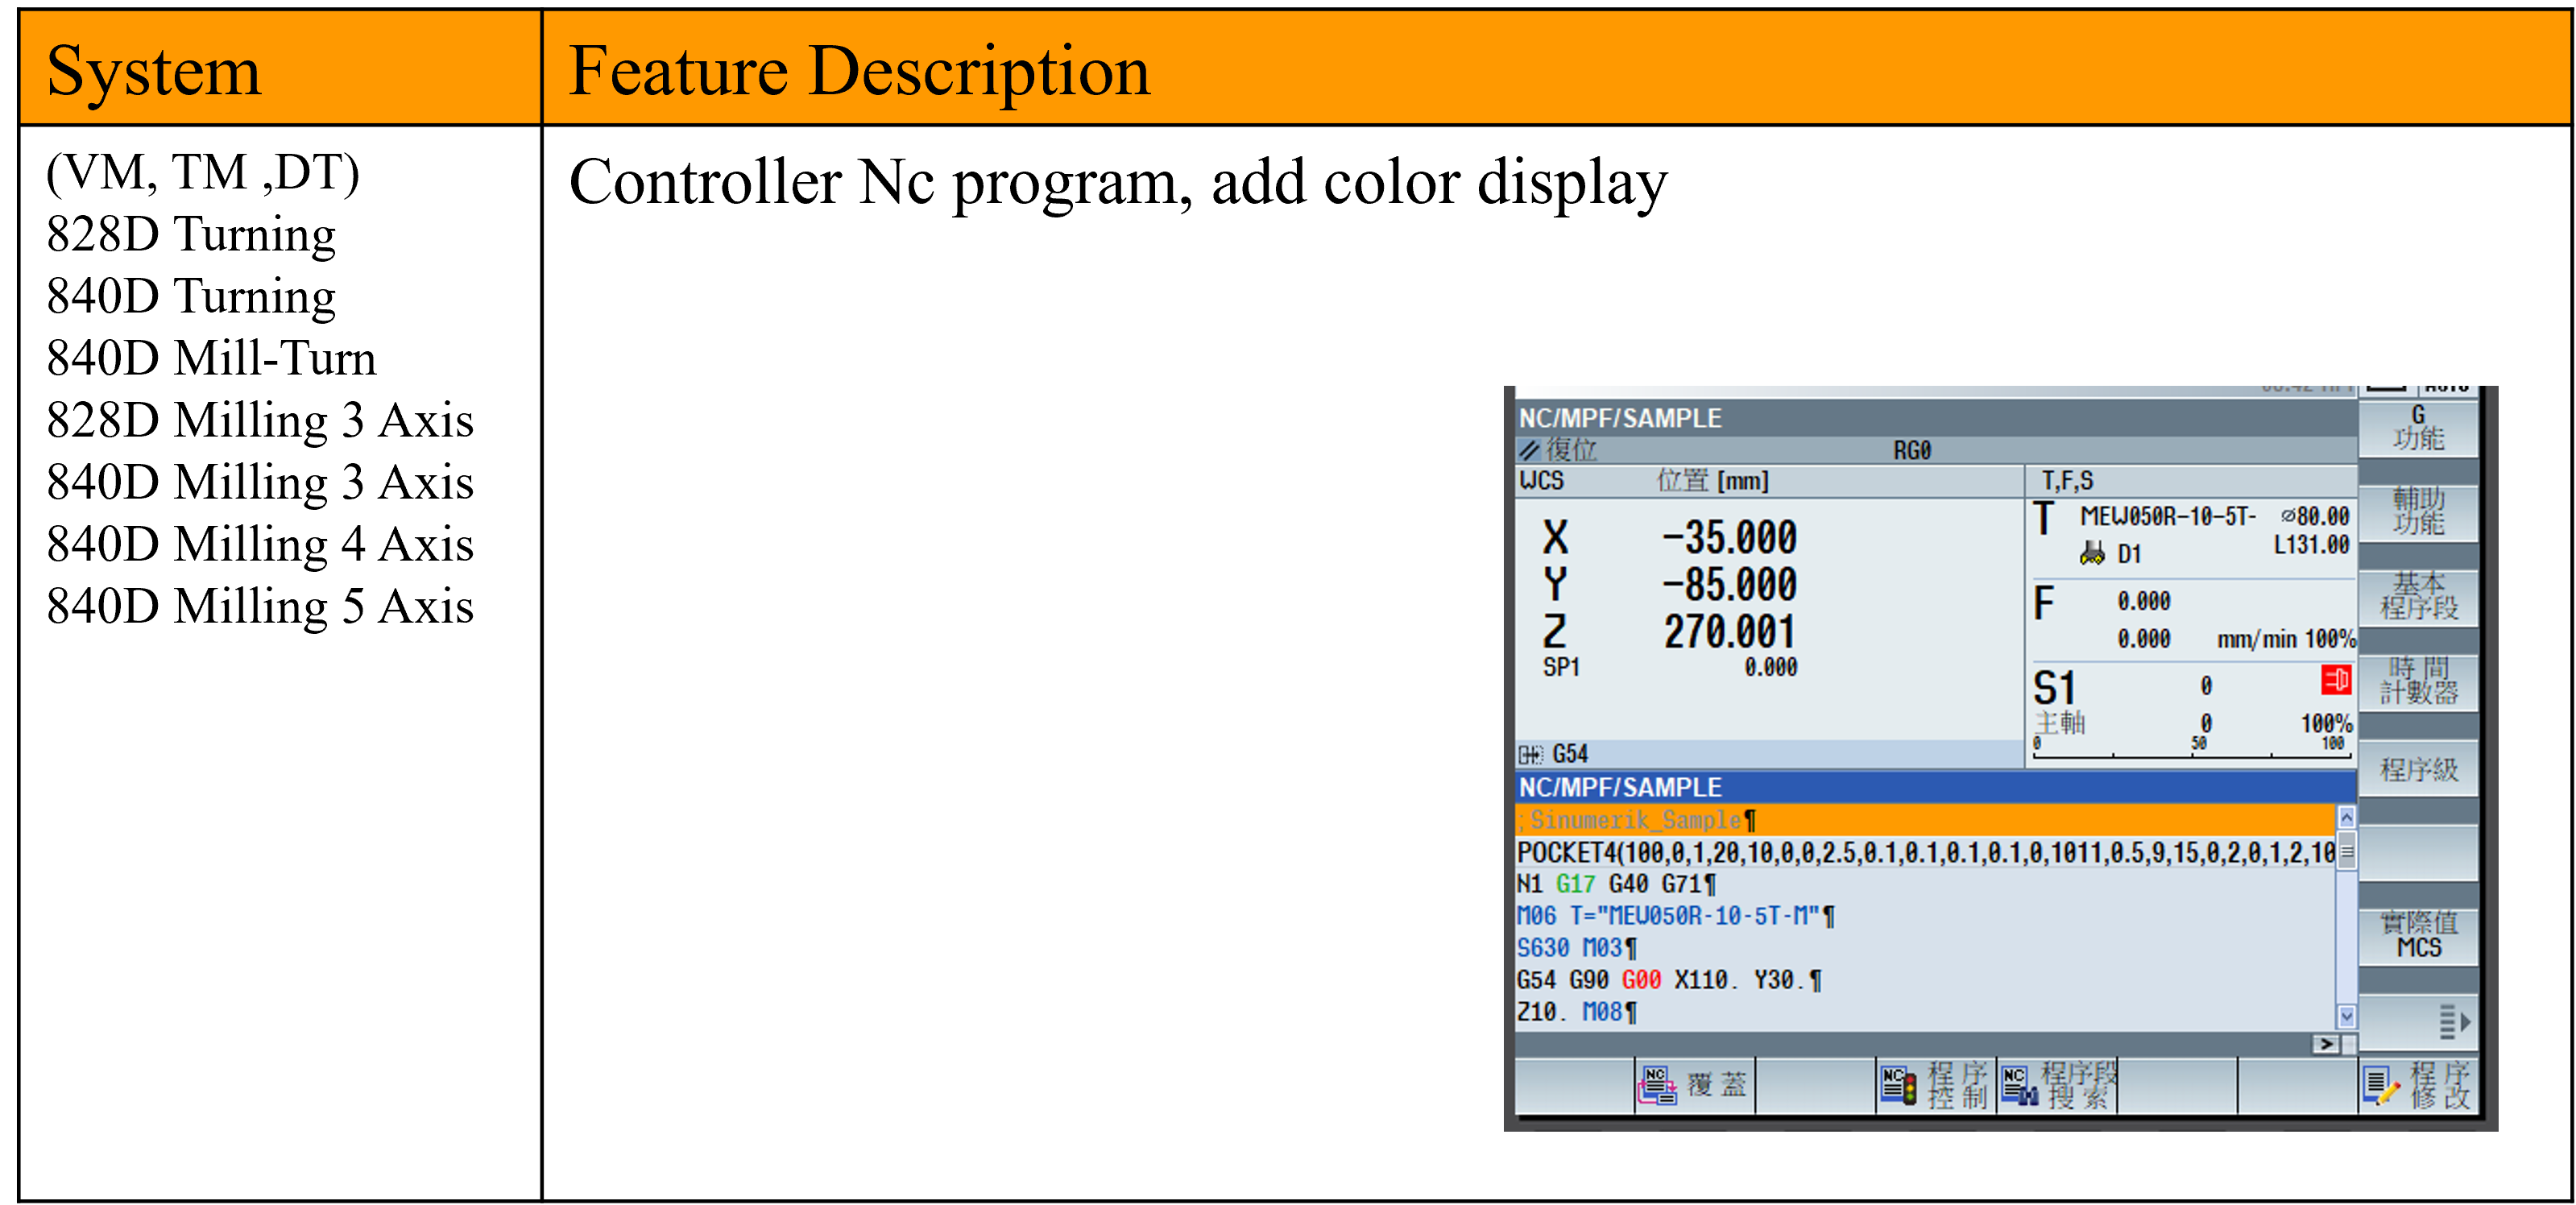
Task: Click the reset 復位 slash icon
Action: pyautogui.click(x=1529, y=450)
